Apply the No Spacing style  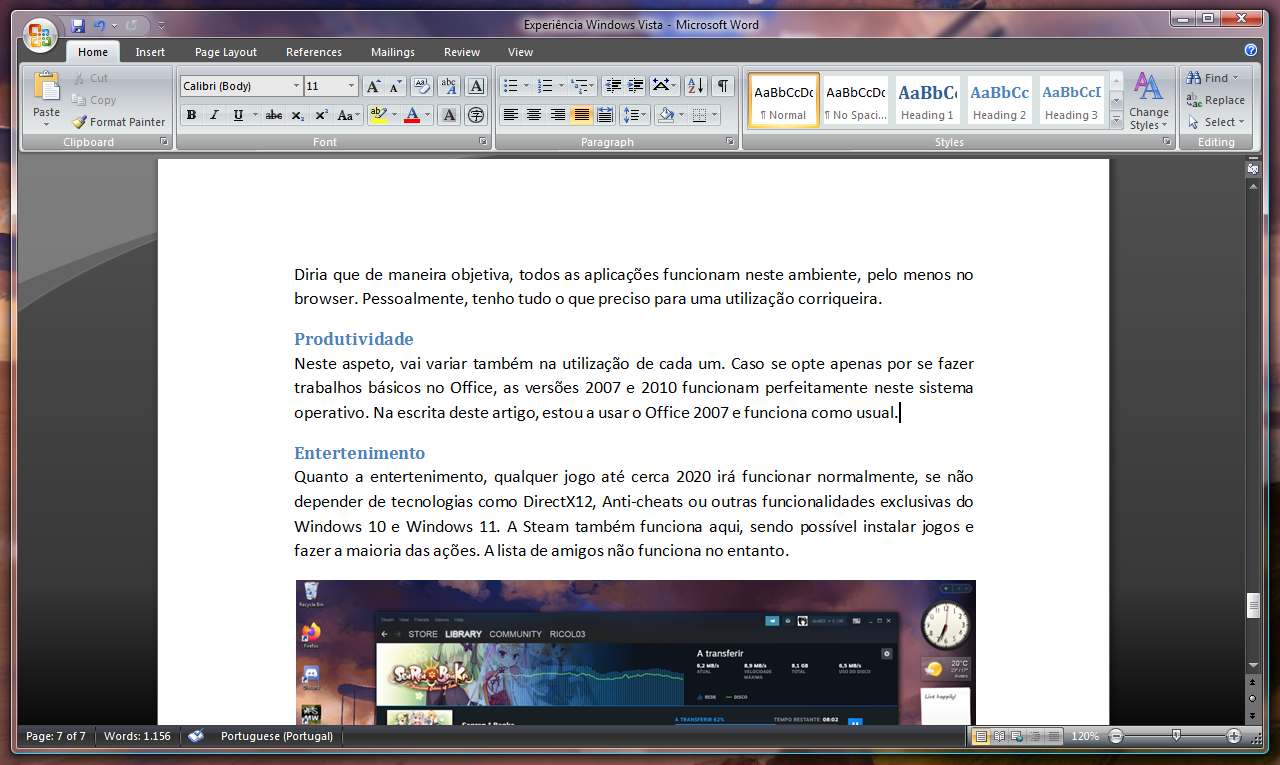(856, 100)
